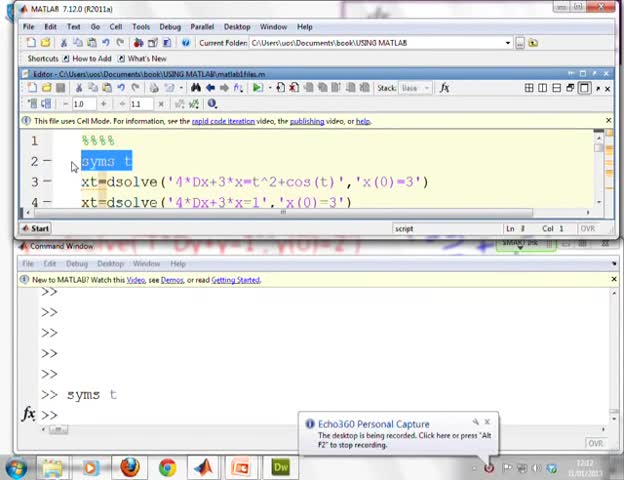Click line 3 dsolve code text

(255, 182)
